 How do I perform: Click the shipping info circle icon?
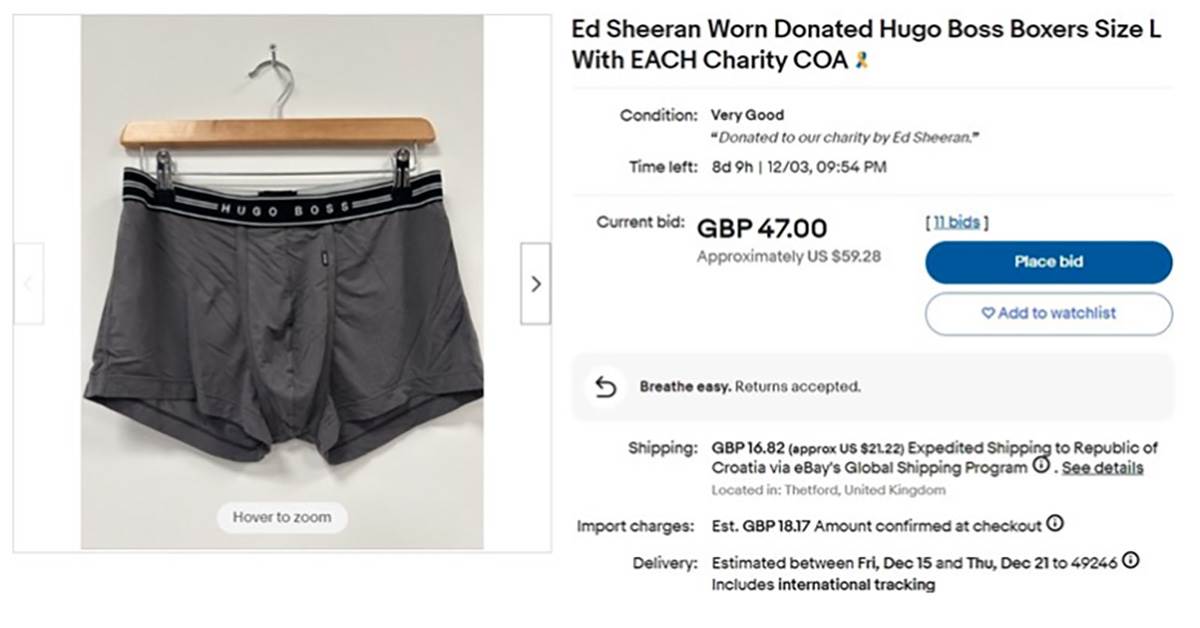pos(1041,466)
